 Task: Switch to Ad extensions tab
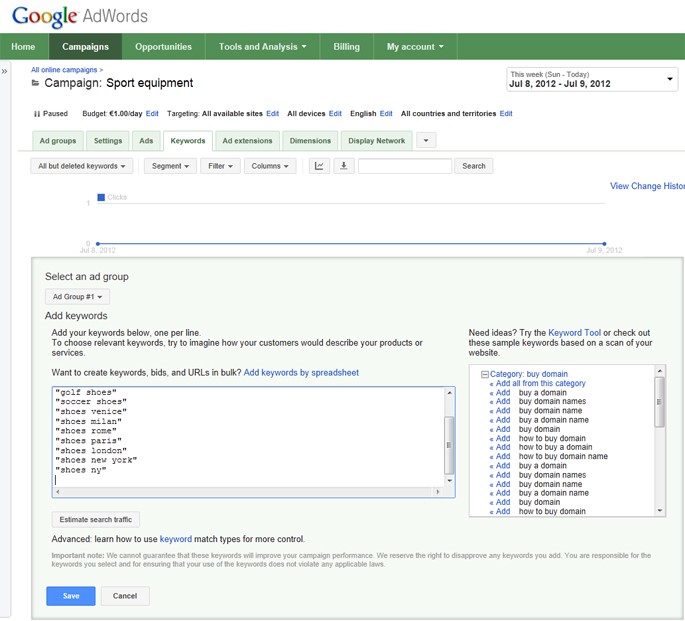[x=247, y=141]
